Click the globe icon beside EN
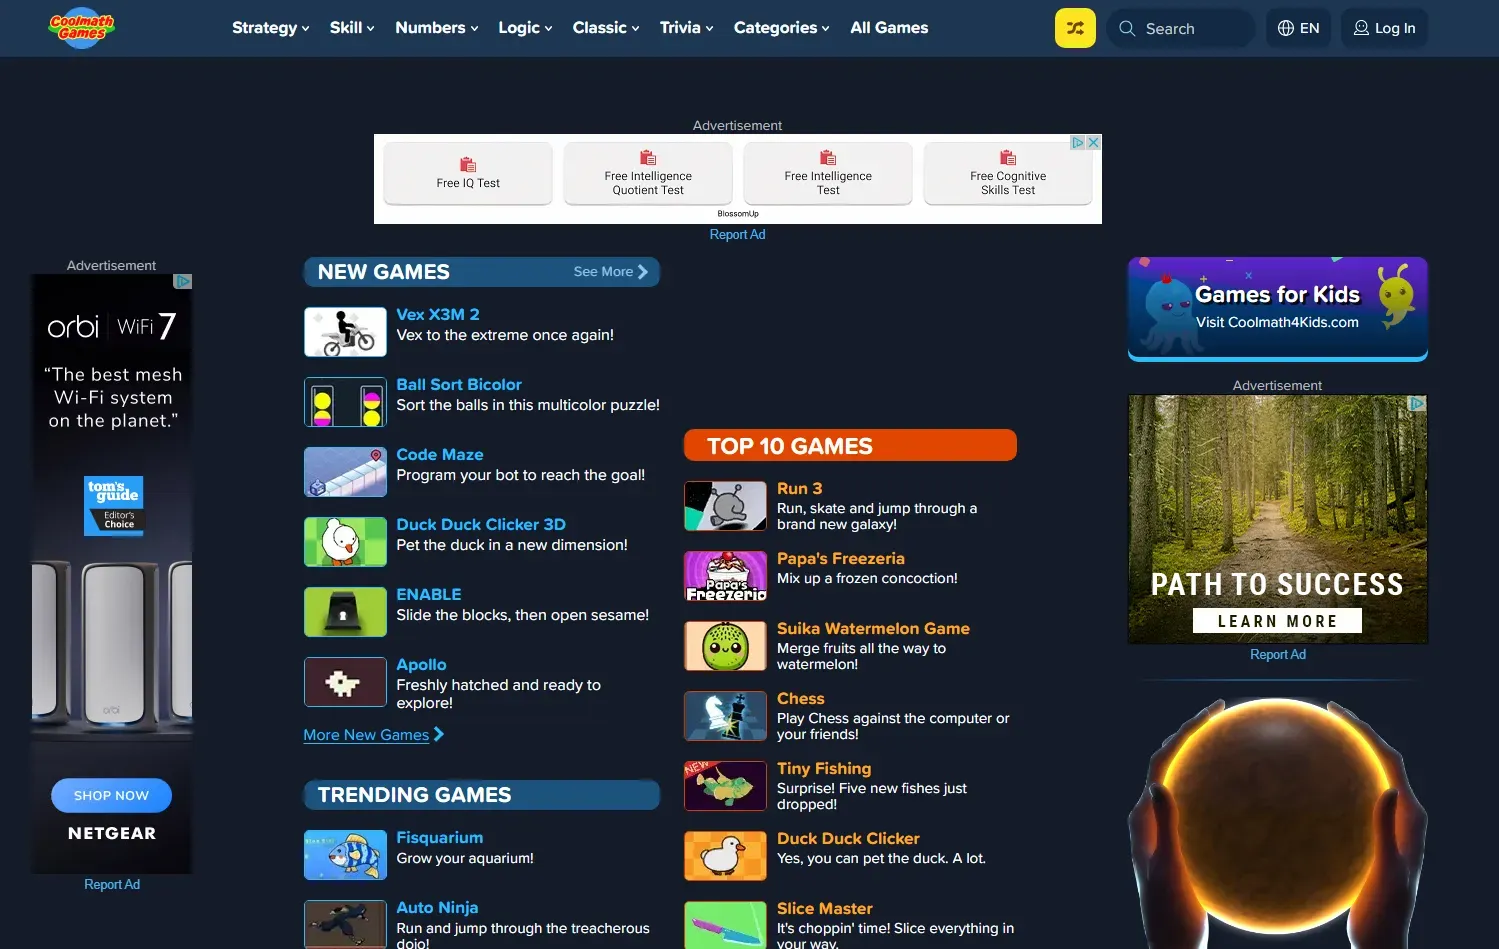This screenshot has width=1499, height=949. 1286,28
